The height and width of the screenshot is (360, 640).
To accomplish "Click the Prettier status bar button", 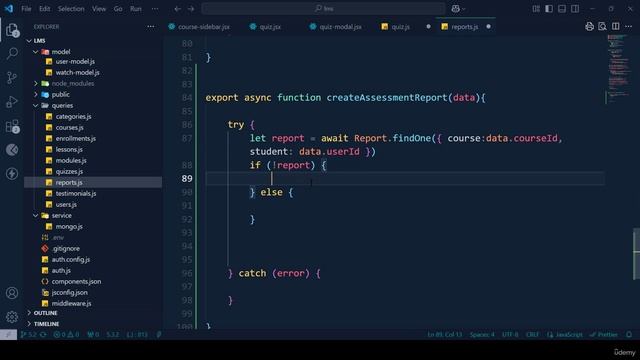I will (x=604, y=334).
